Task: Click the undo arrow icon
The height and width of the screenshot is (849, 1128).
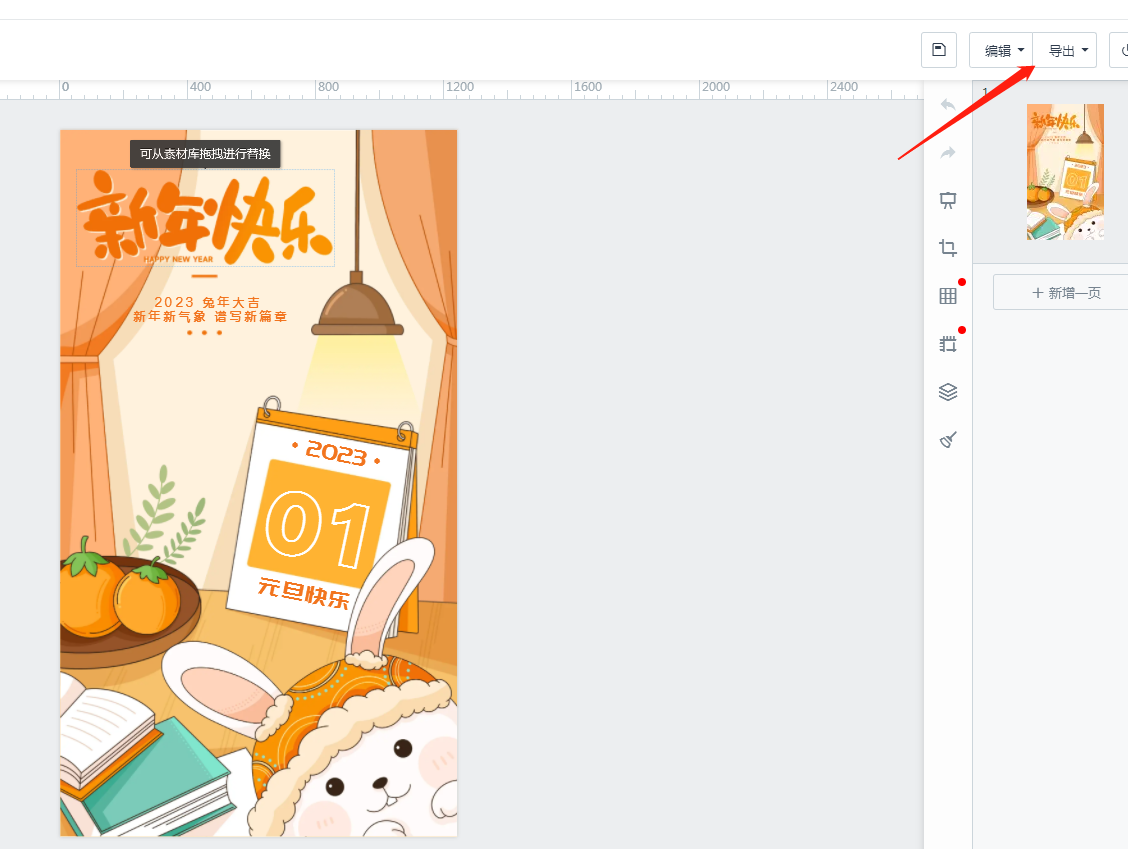Action: click(x=948, y=105)
